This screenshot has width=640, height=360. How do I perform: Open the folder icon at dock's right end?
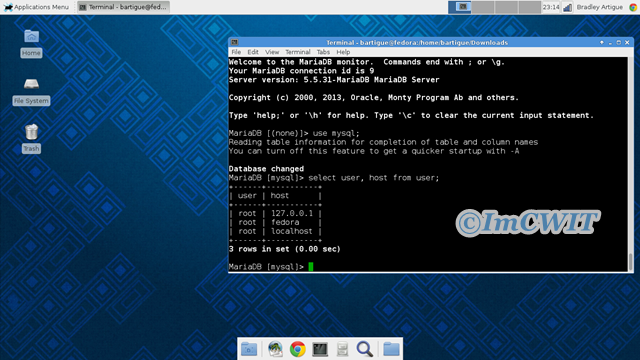[x=391, y=349]
